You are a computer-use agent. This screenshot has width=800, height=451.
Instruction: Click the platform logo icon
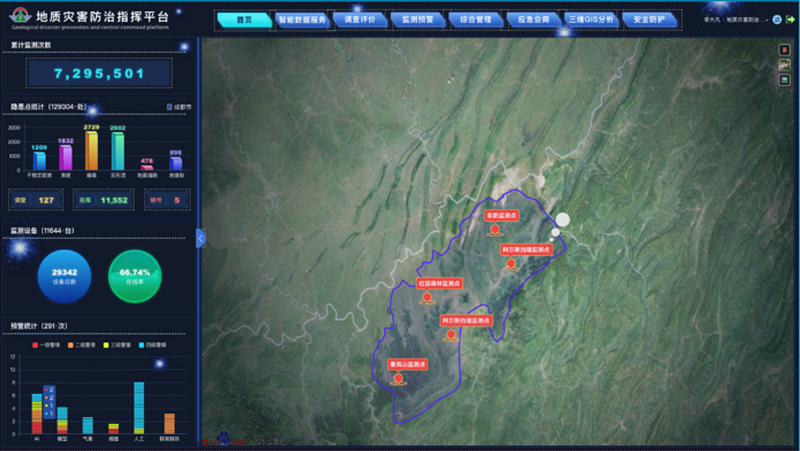[x=19, y=18]
